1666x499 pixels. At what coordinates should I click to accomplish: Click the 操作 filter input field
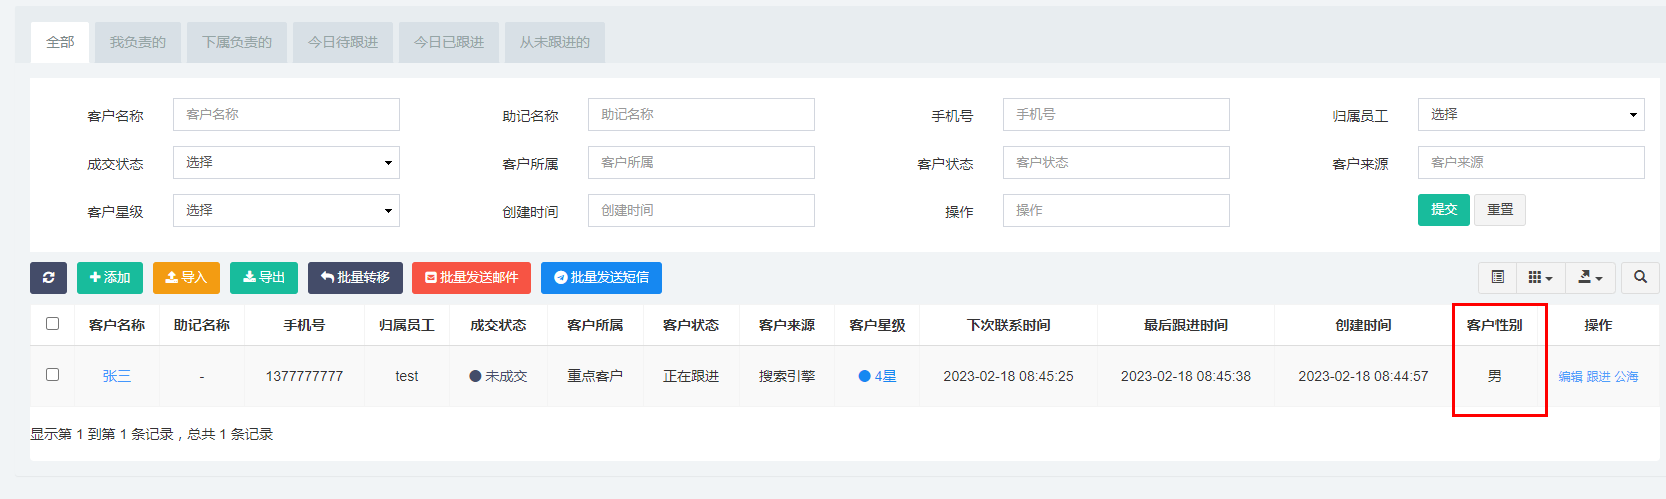[1116, 210]
